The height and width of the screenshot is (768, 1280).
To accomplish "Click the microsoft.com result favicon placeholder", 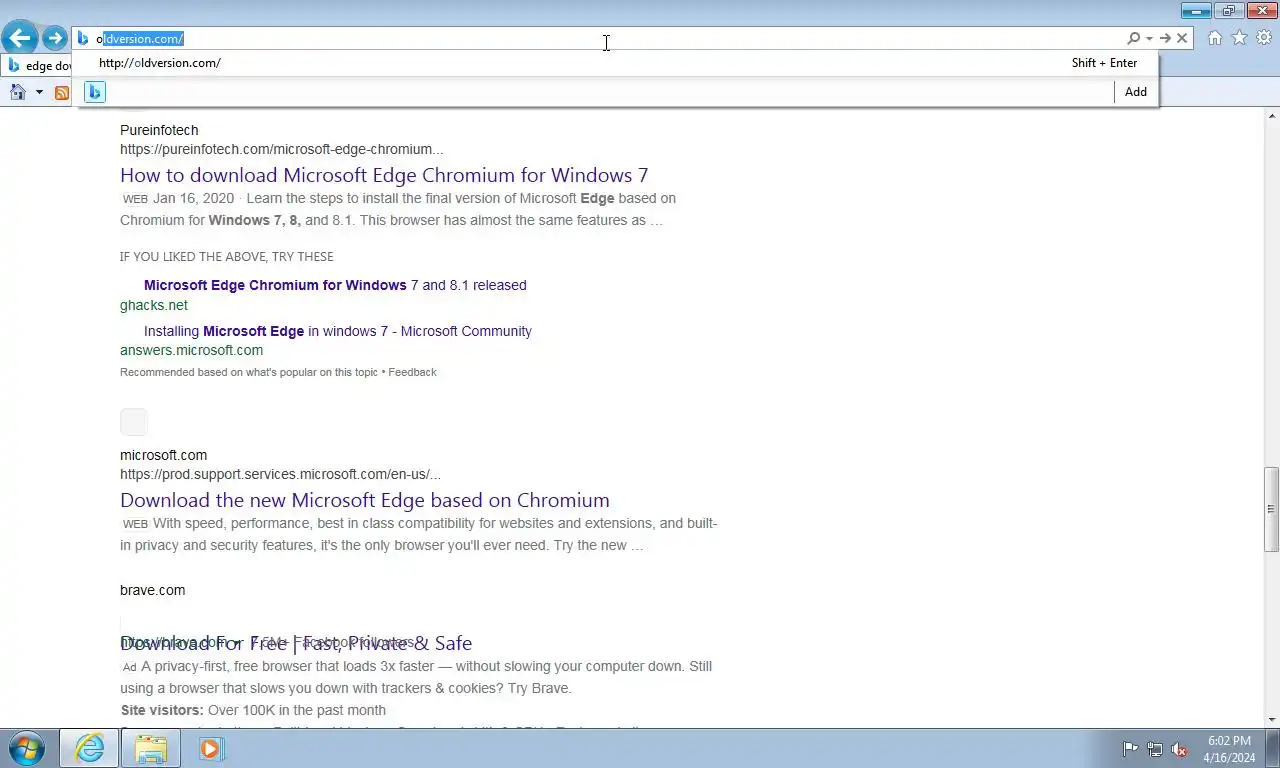I will (x=134, y=422).
